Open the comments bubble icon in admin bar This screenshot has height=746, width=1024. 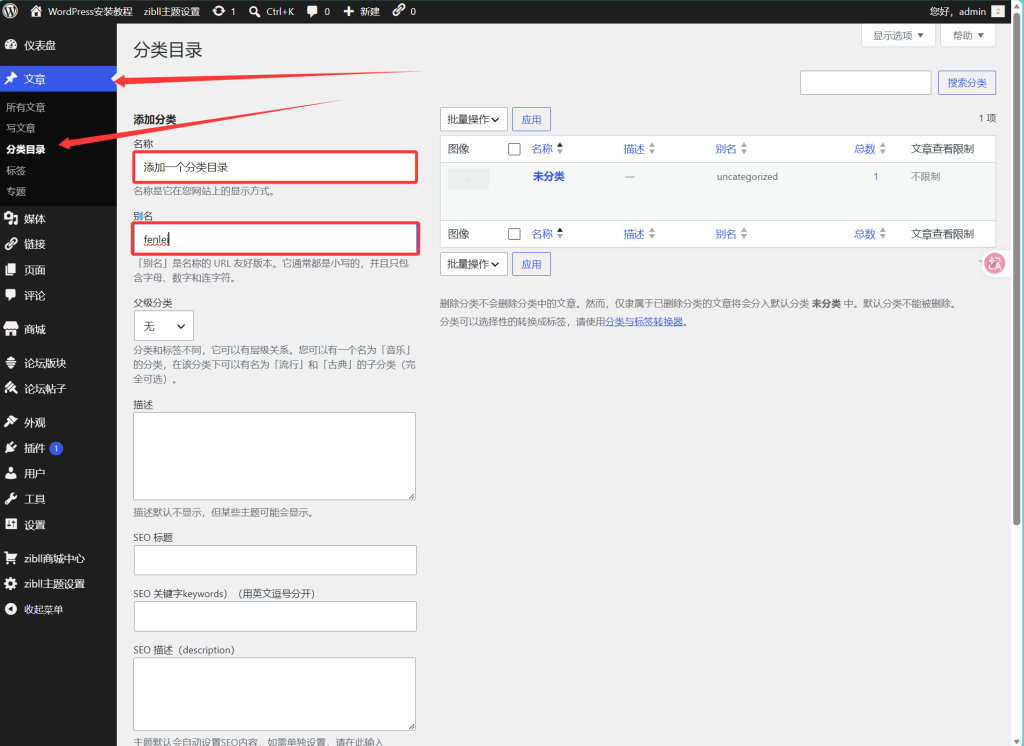tap(313, 11)
